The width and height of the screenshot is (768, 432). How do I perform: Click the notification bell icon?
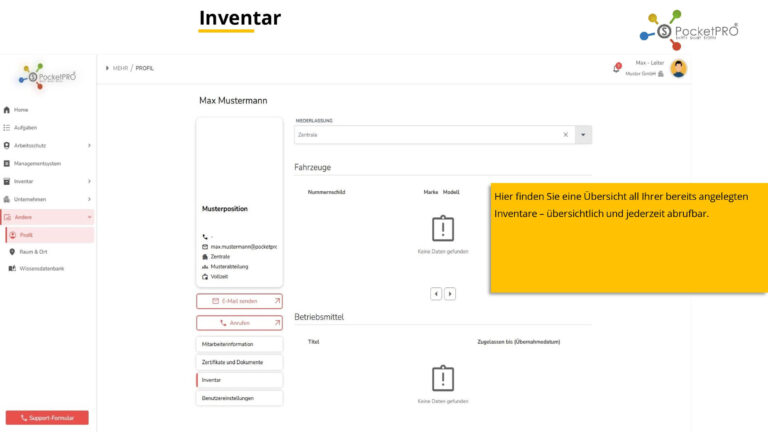[x=616, y=69]
